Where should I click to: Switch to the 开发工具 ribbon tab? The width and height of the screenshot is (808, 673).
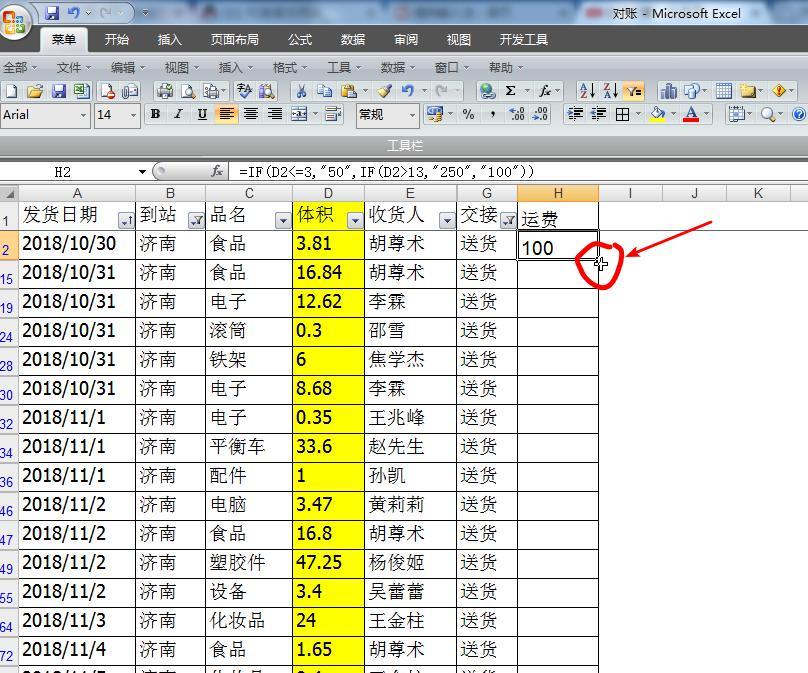coord(524,40)
